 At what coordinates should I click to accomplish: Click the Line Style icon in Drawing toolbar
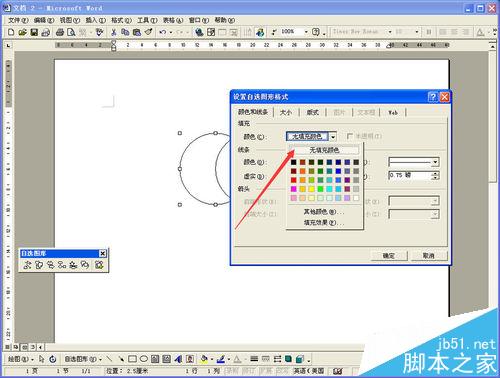tap(254, 359)
